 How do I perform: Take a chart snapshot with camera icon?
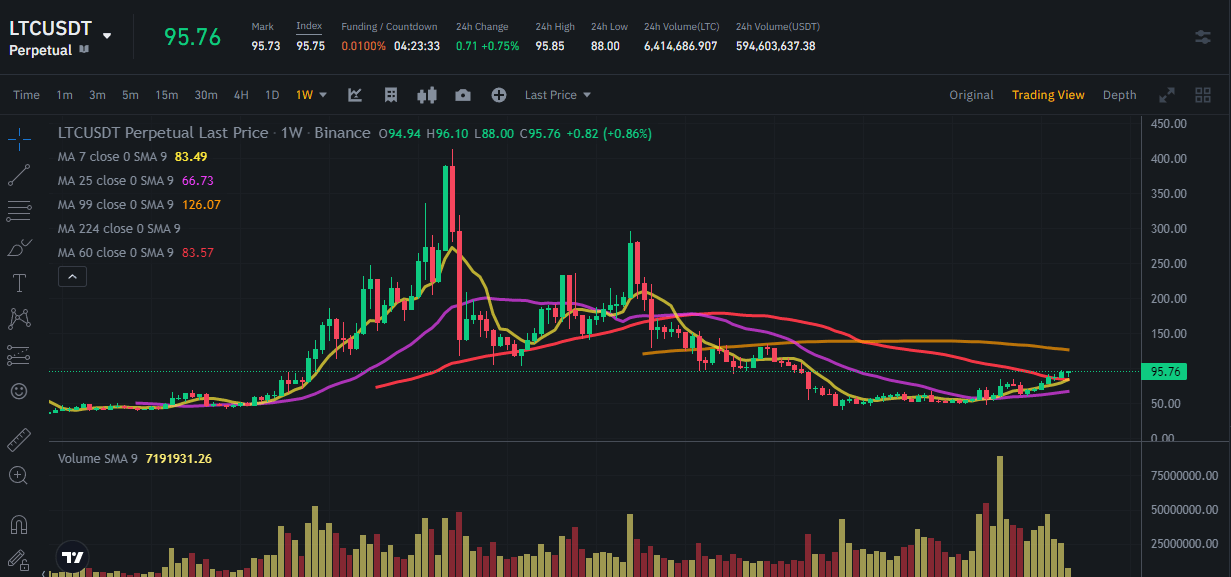coord(463,95)
